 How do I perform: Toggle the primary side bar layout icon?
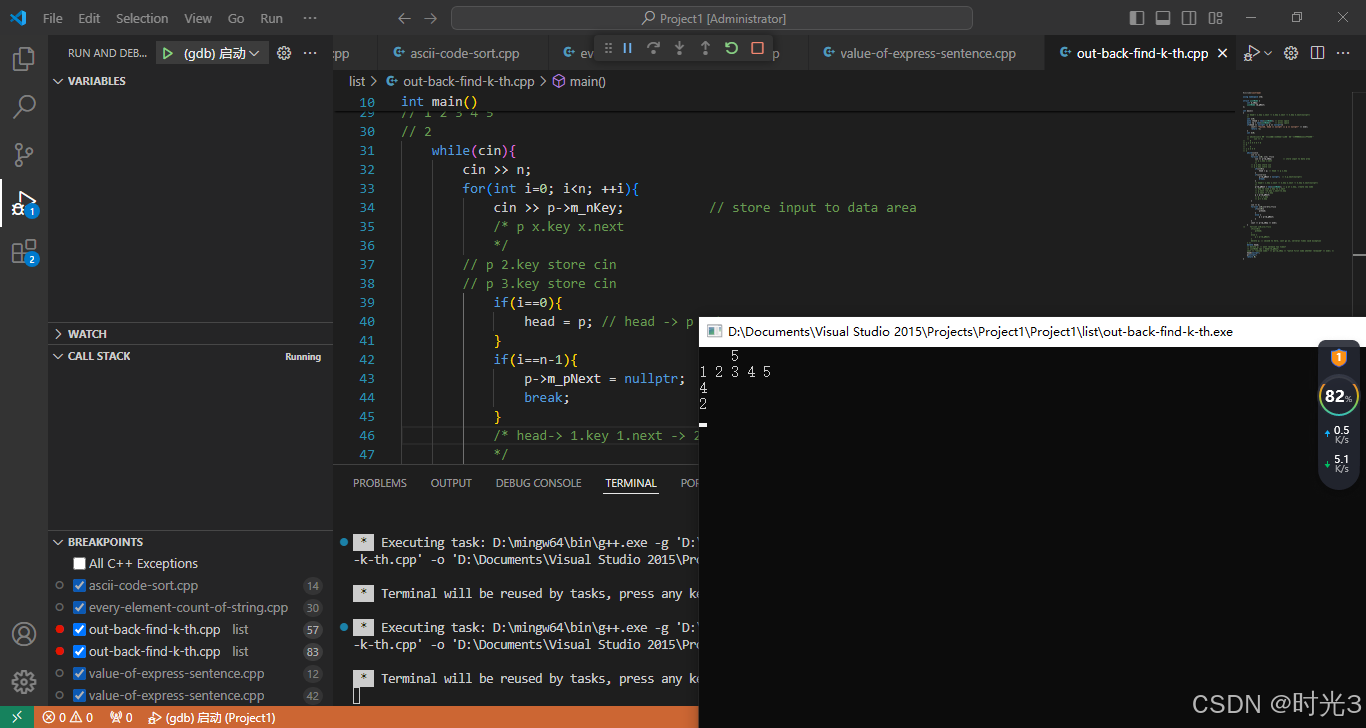tap(1137, 18)
